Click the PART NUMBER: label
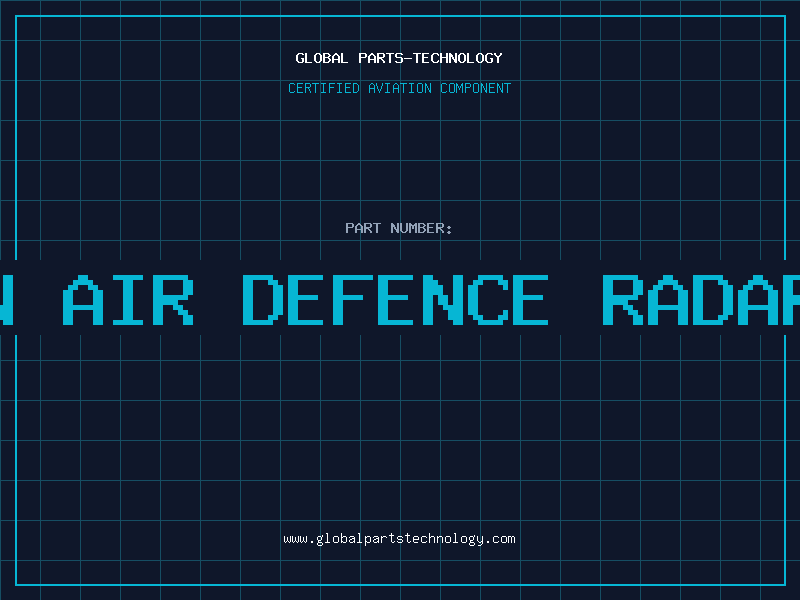 [399, 228]
